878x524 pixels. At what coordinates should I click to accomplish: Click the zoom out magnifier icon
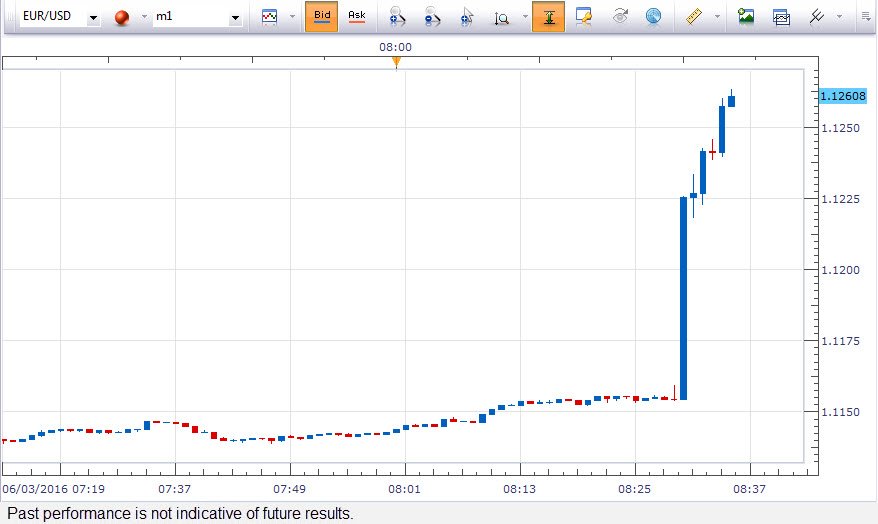[432, 17]
